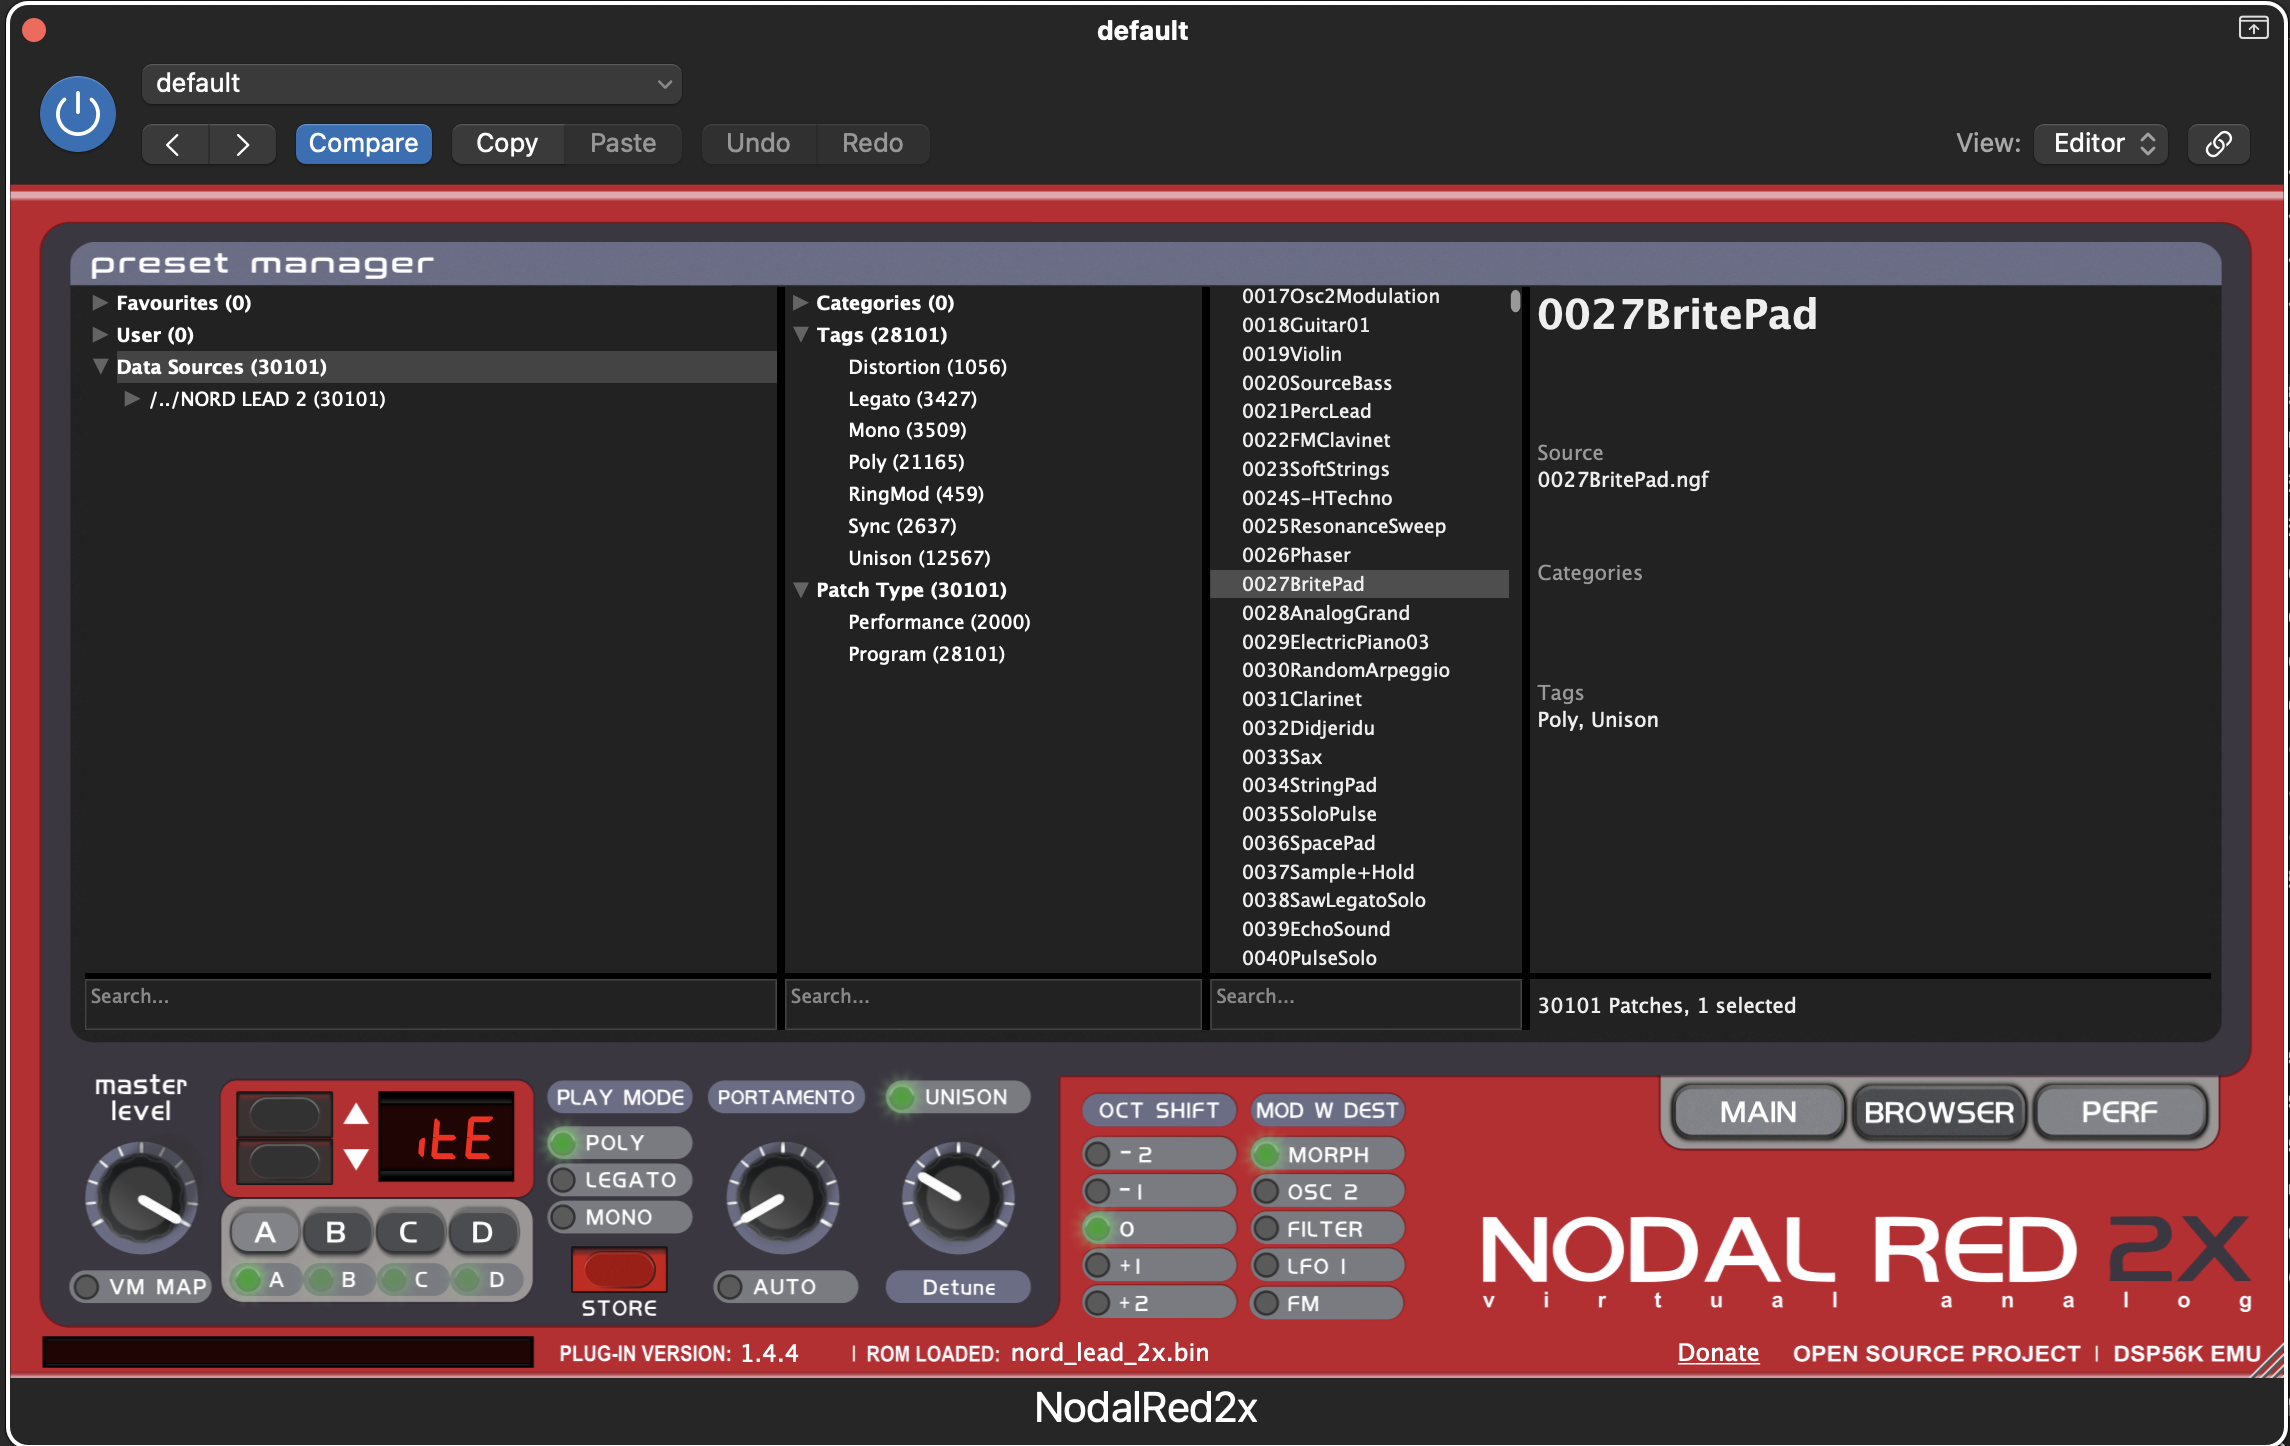Select slot A button
Screen dimensions: 2290x1446
(x=264, y=1232)
